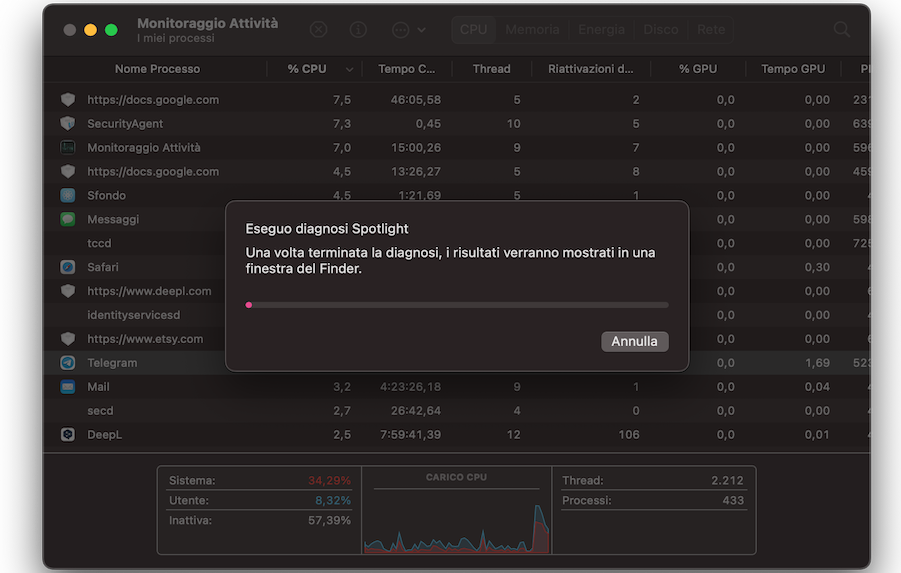The height and width of the screenshot is (573, 901).
Task: Click the Safari compass icon
Action: pyautogui.click(x=68, y=267)
